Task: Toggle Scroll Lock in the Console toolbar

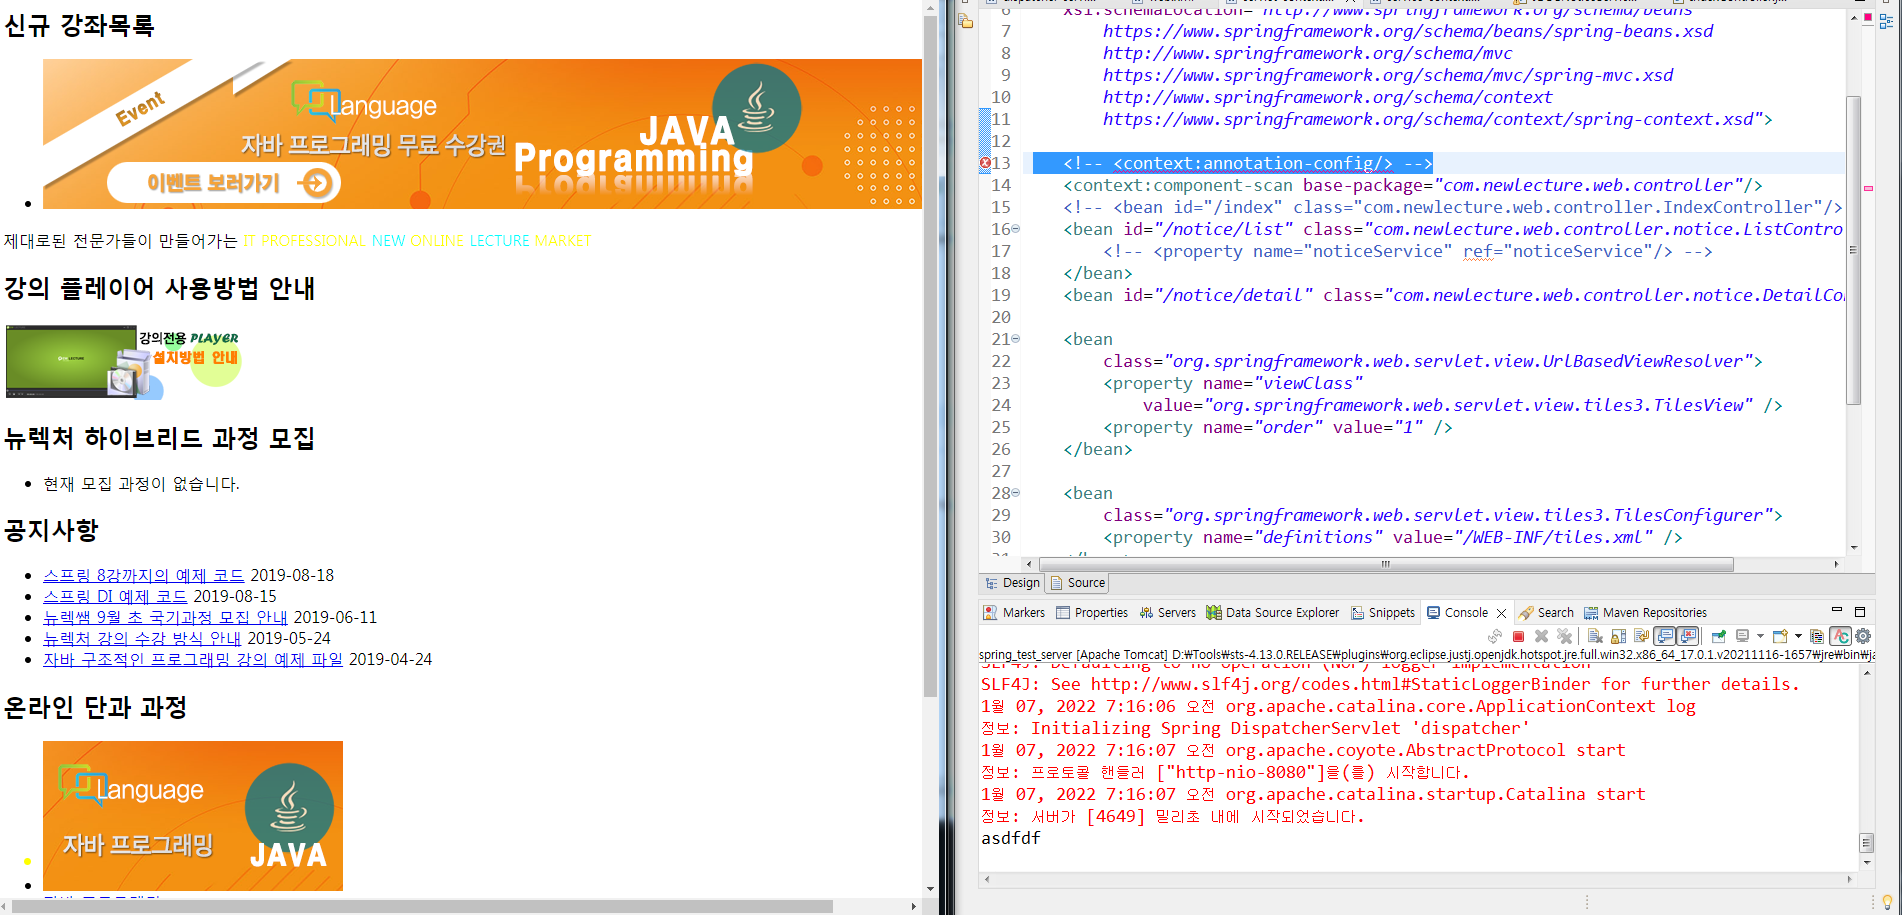Action: coord(1618,636)
